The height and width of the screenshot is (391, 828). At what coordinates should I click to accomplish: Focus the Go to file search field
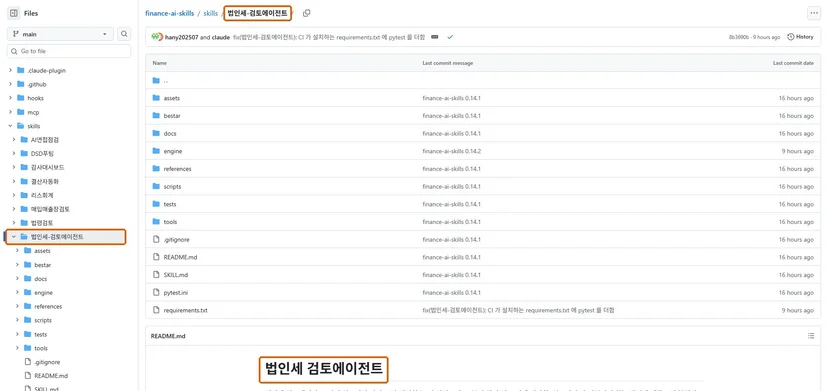69,51
